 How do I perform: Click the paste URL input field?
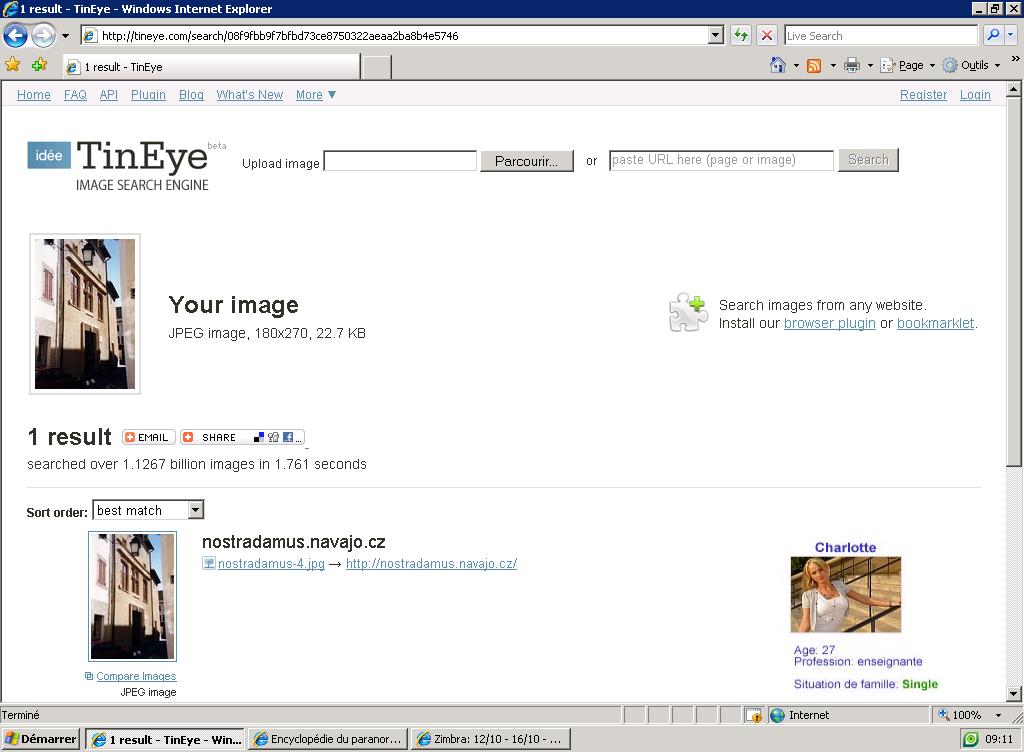721,160
